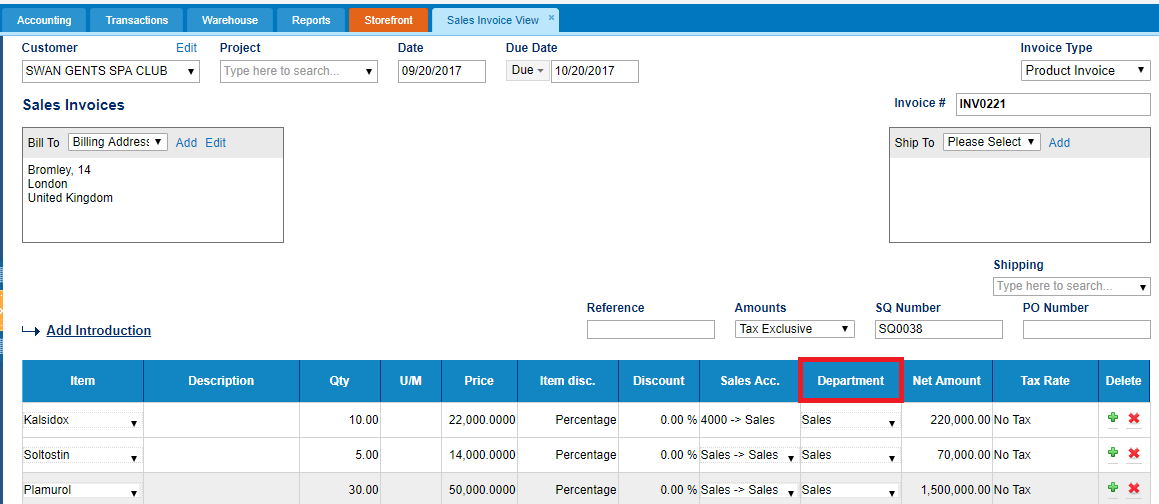1159x504 pixels.
Task: Delete the Plamurol line item
Action: tap(1134, 488)
